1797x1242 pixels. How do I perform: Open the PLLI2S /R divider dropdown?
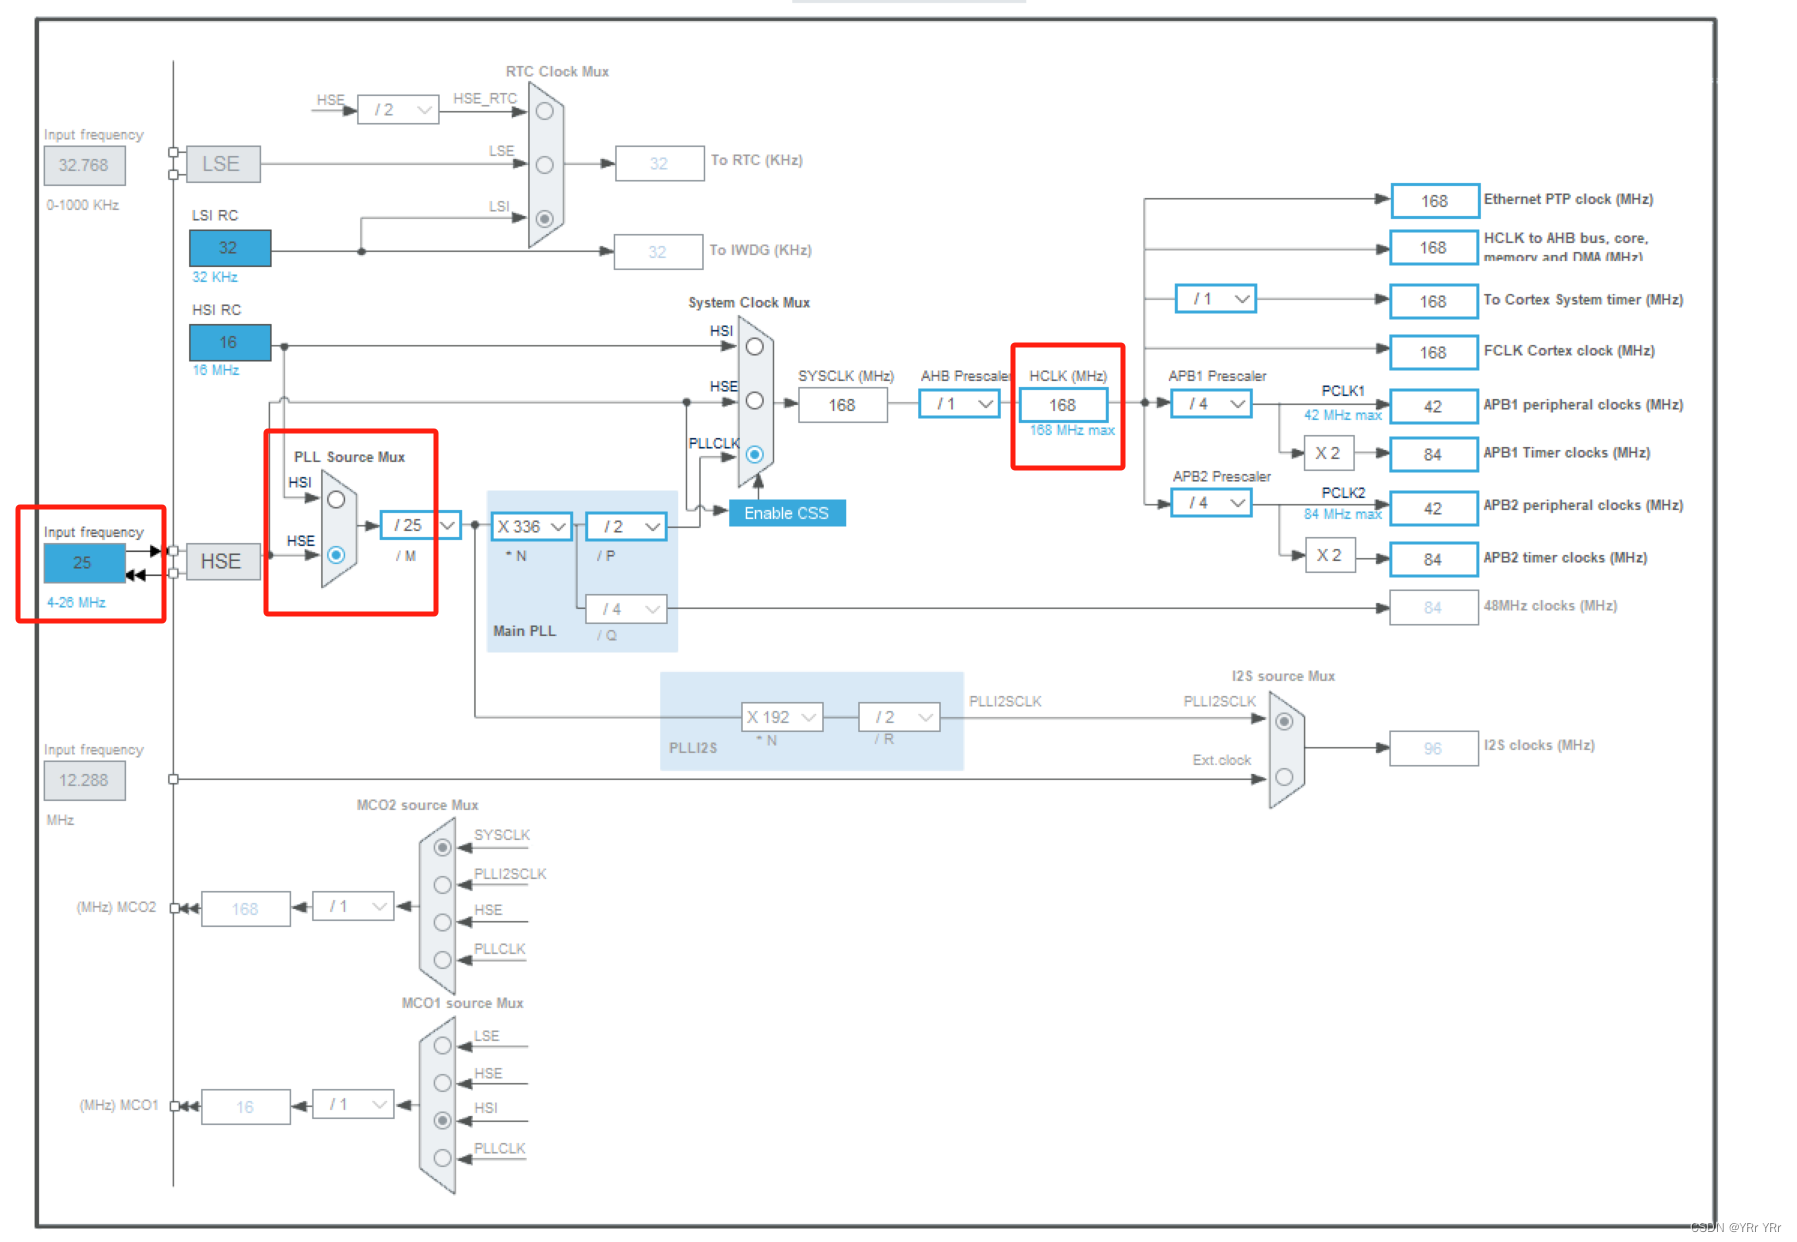tap(899, 717)
